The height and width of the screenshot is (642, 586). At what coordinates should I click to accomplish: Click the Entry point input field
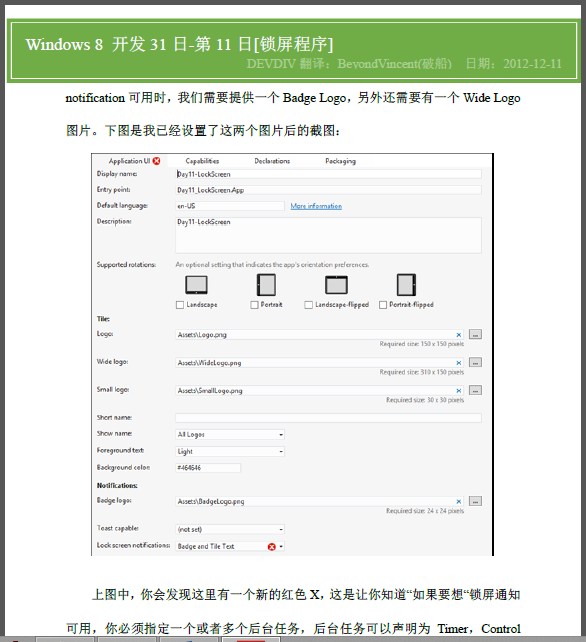(x=328, y=190)
